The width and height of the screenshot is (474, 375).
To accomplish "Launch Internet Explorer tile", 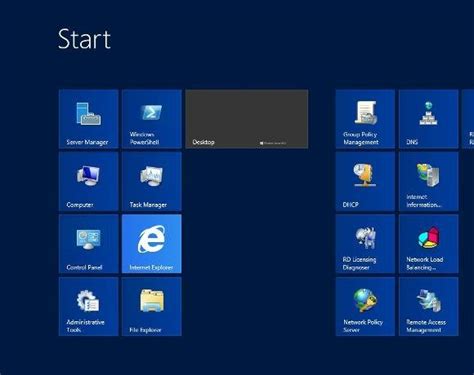I will pos(152,244).
